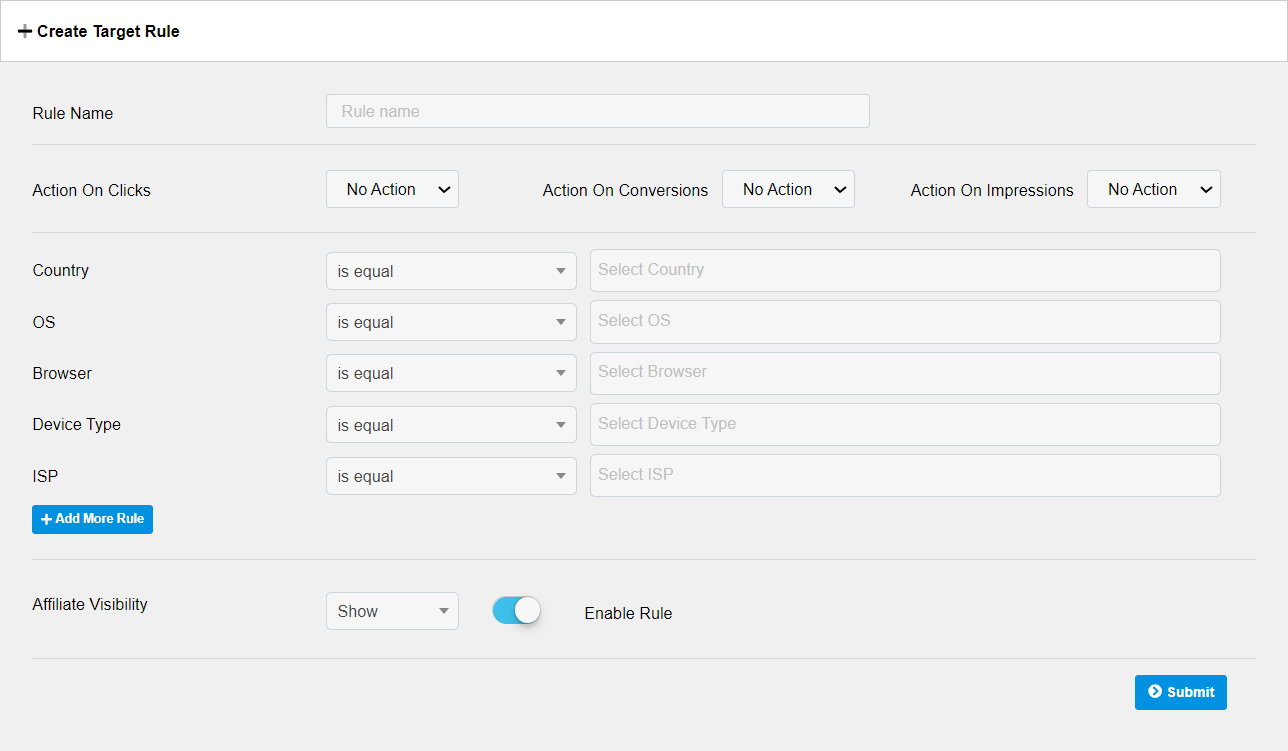Click the Create Target Rule heading
This screenshot has height=751, width=1288.
[x=108, y=32]
